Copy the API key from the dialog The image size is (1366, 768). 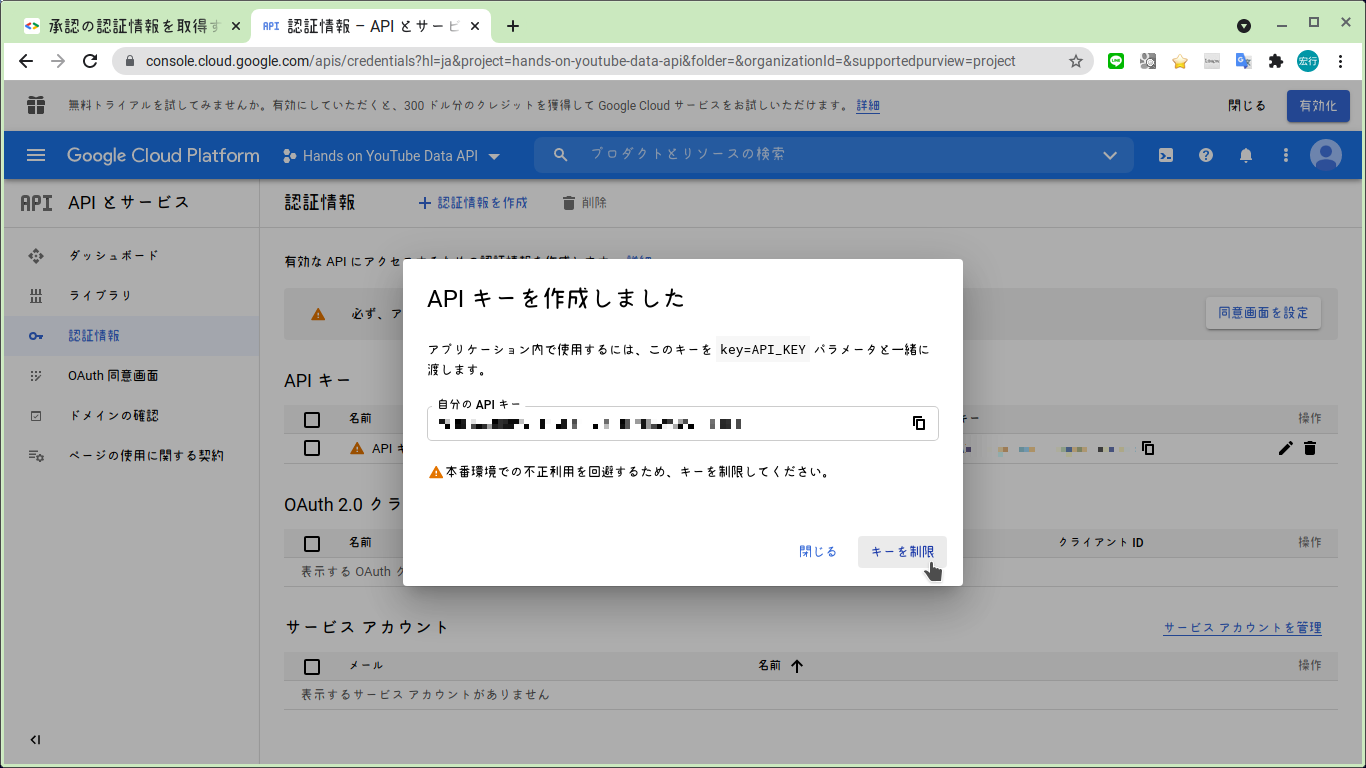tap(919, 423)
